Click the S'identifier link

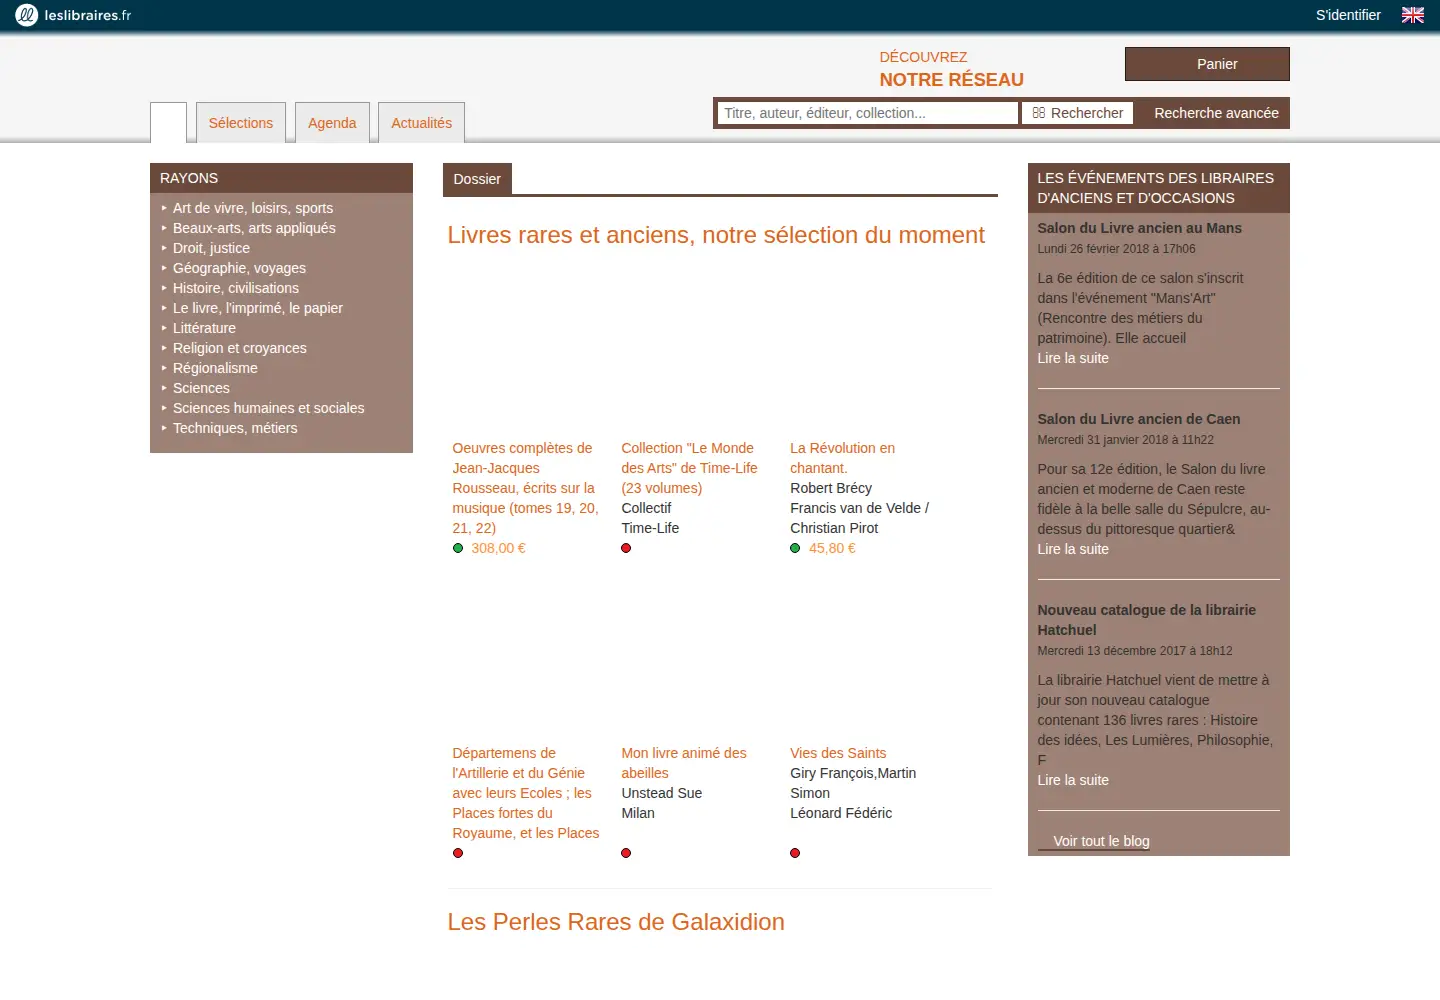click(x=1348, y=15)
